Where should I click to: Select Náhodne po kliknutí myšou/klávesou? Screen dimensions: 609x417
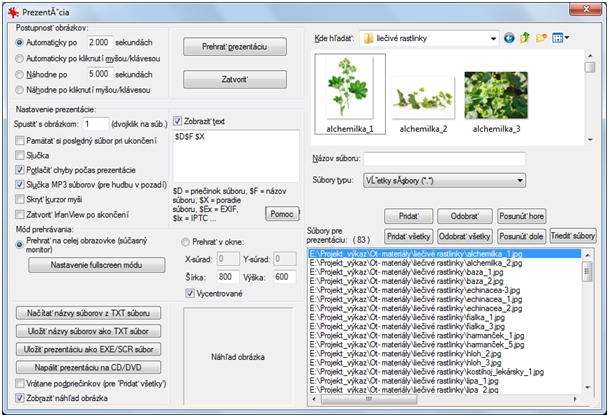point(19,90)
